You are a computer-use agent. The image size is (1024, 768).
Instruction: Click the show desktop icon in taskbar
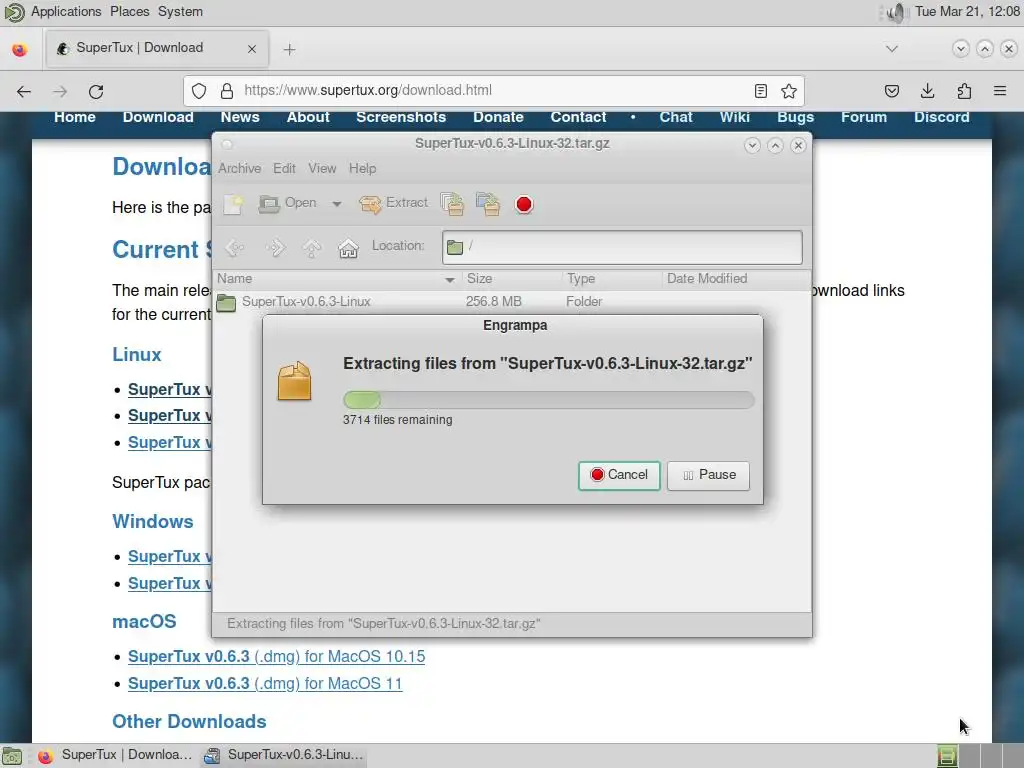tap(12, 756)
